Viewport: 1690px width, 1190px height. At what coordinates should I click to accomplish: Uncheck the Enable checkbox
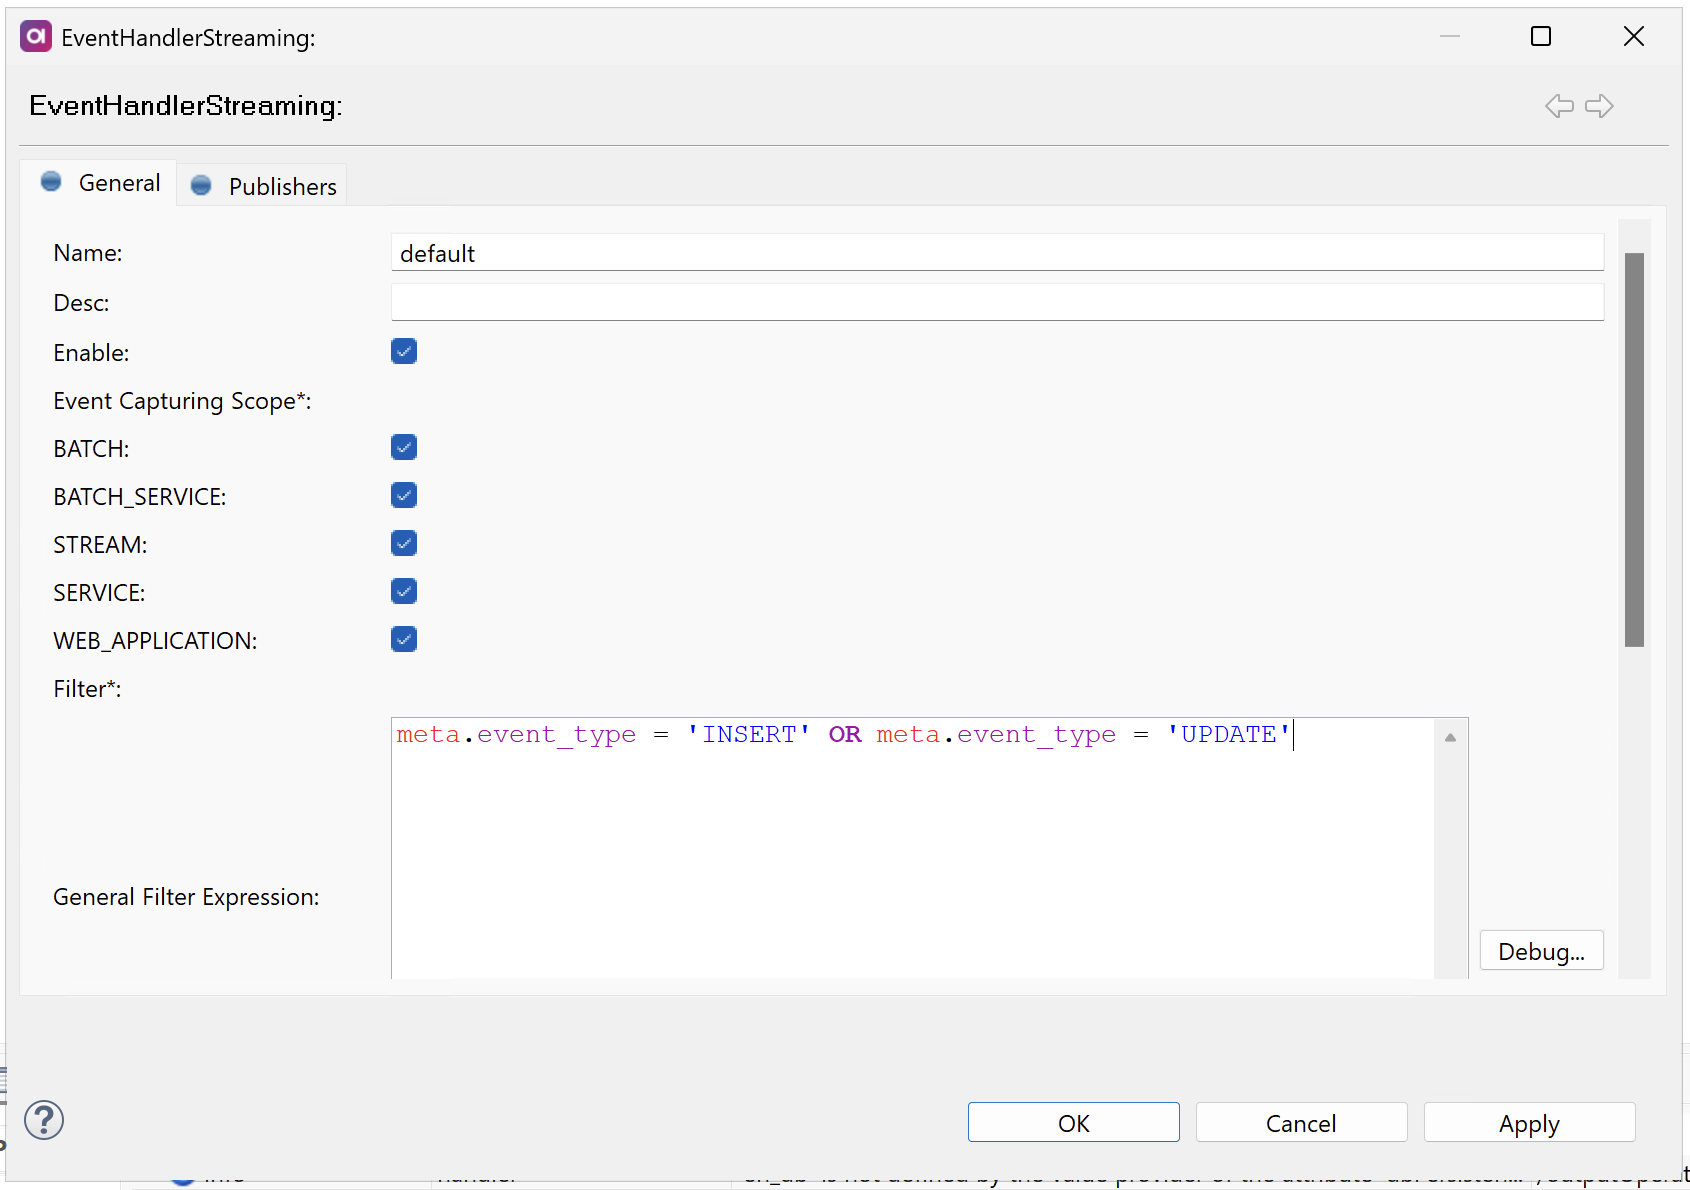coord(404,351)
